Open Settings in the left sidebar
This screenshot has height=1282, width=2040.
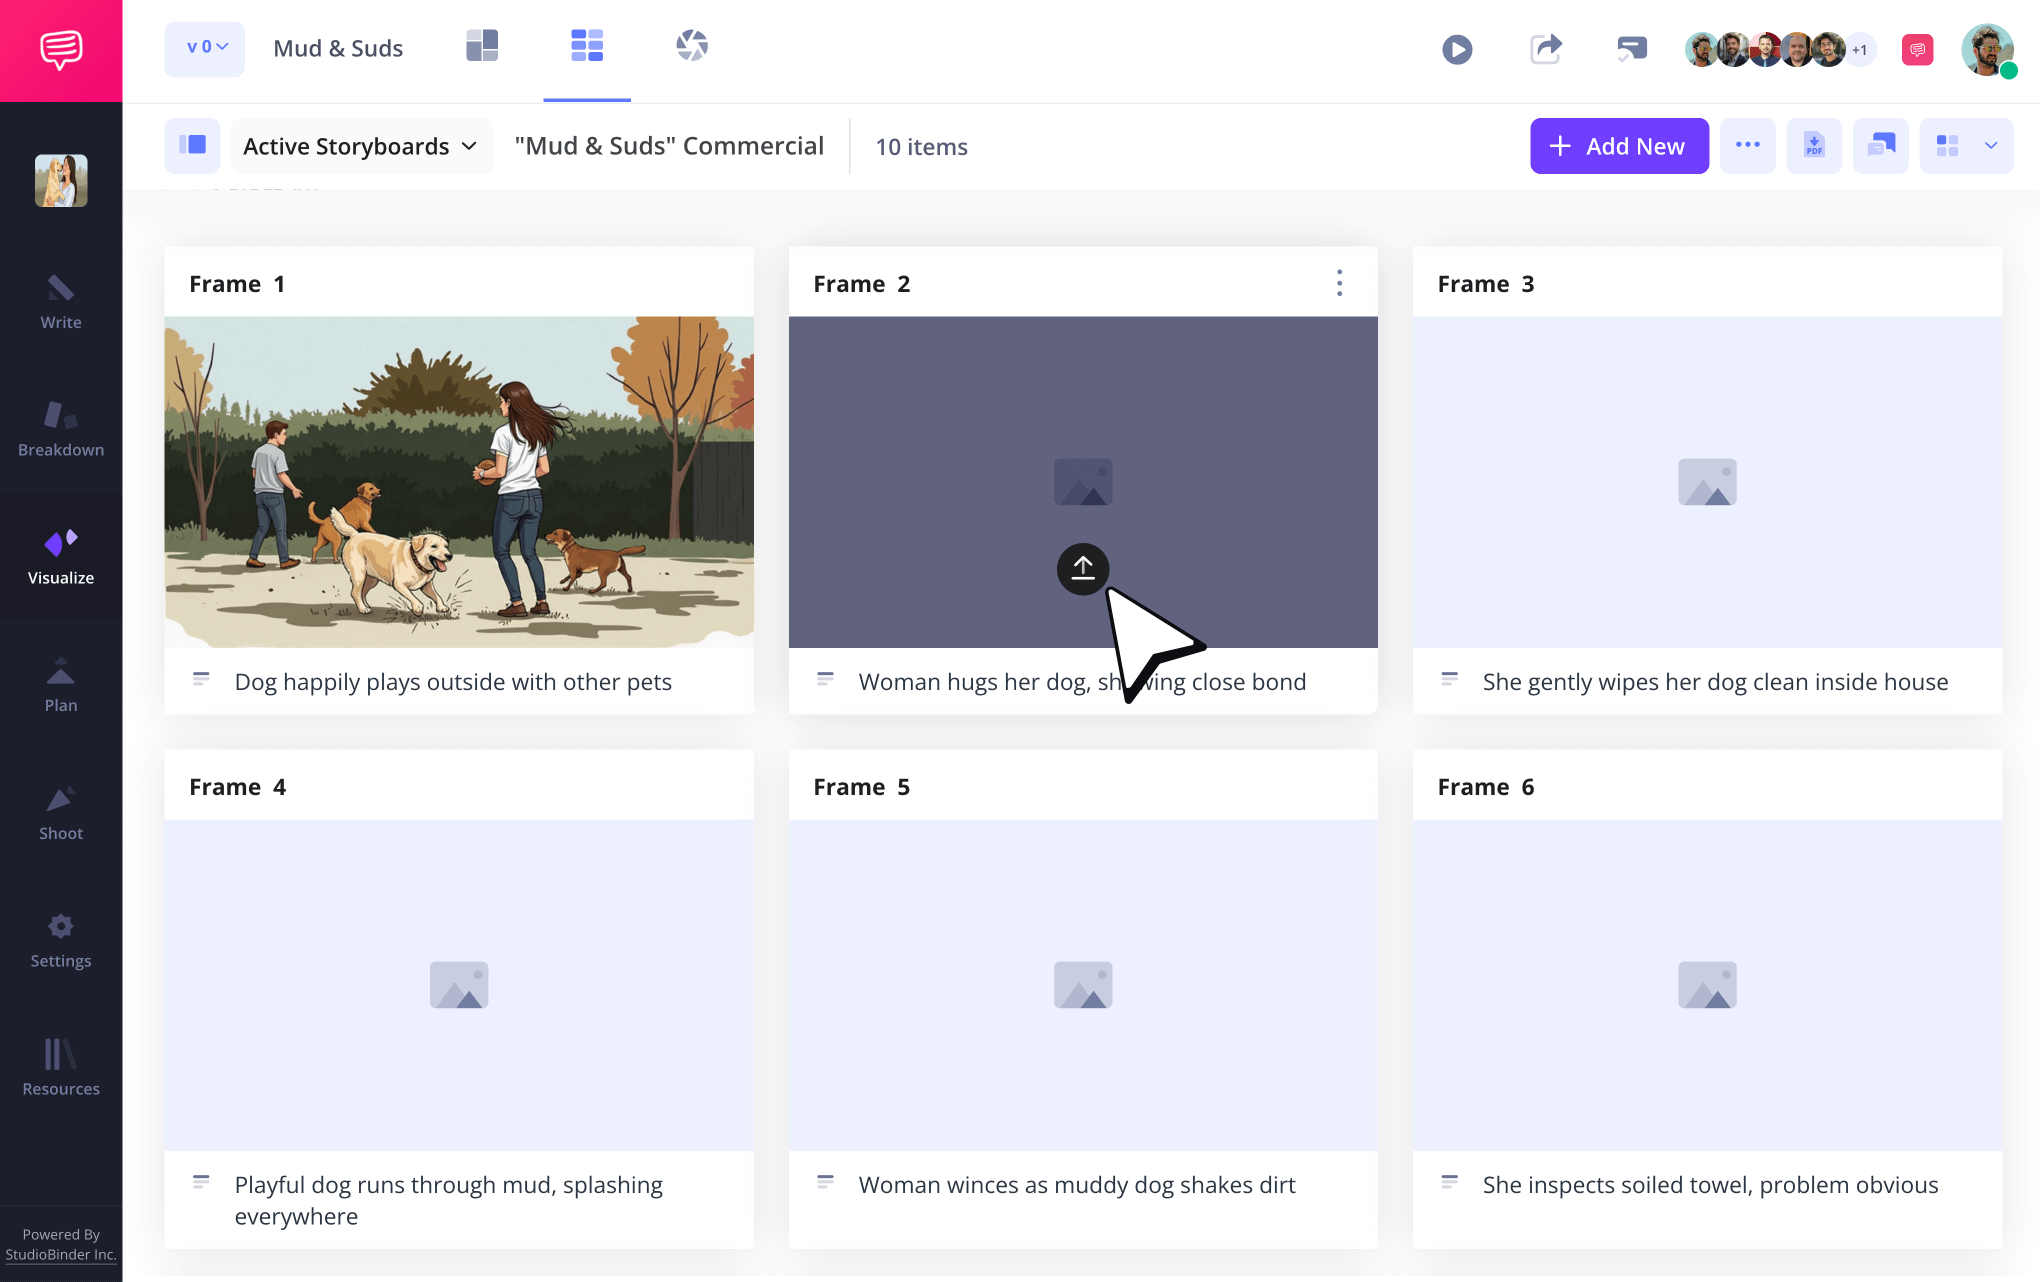pos(61,940)
